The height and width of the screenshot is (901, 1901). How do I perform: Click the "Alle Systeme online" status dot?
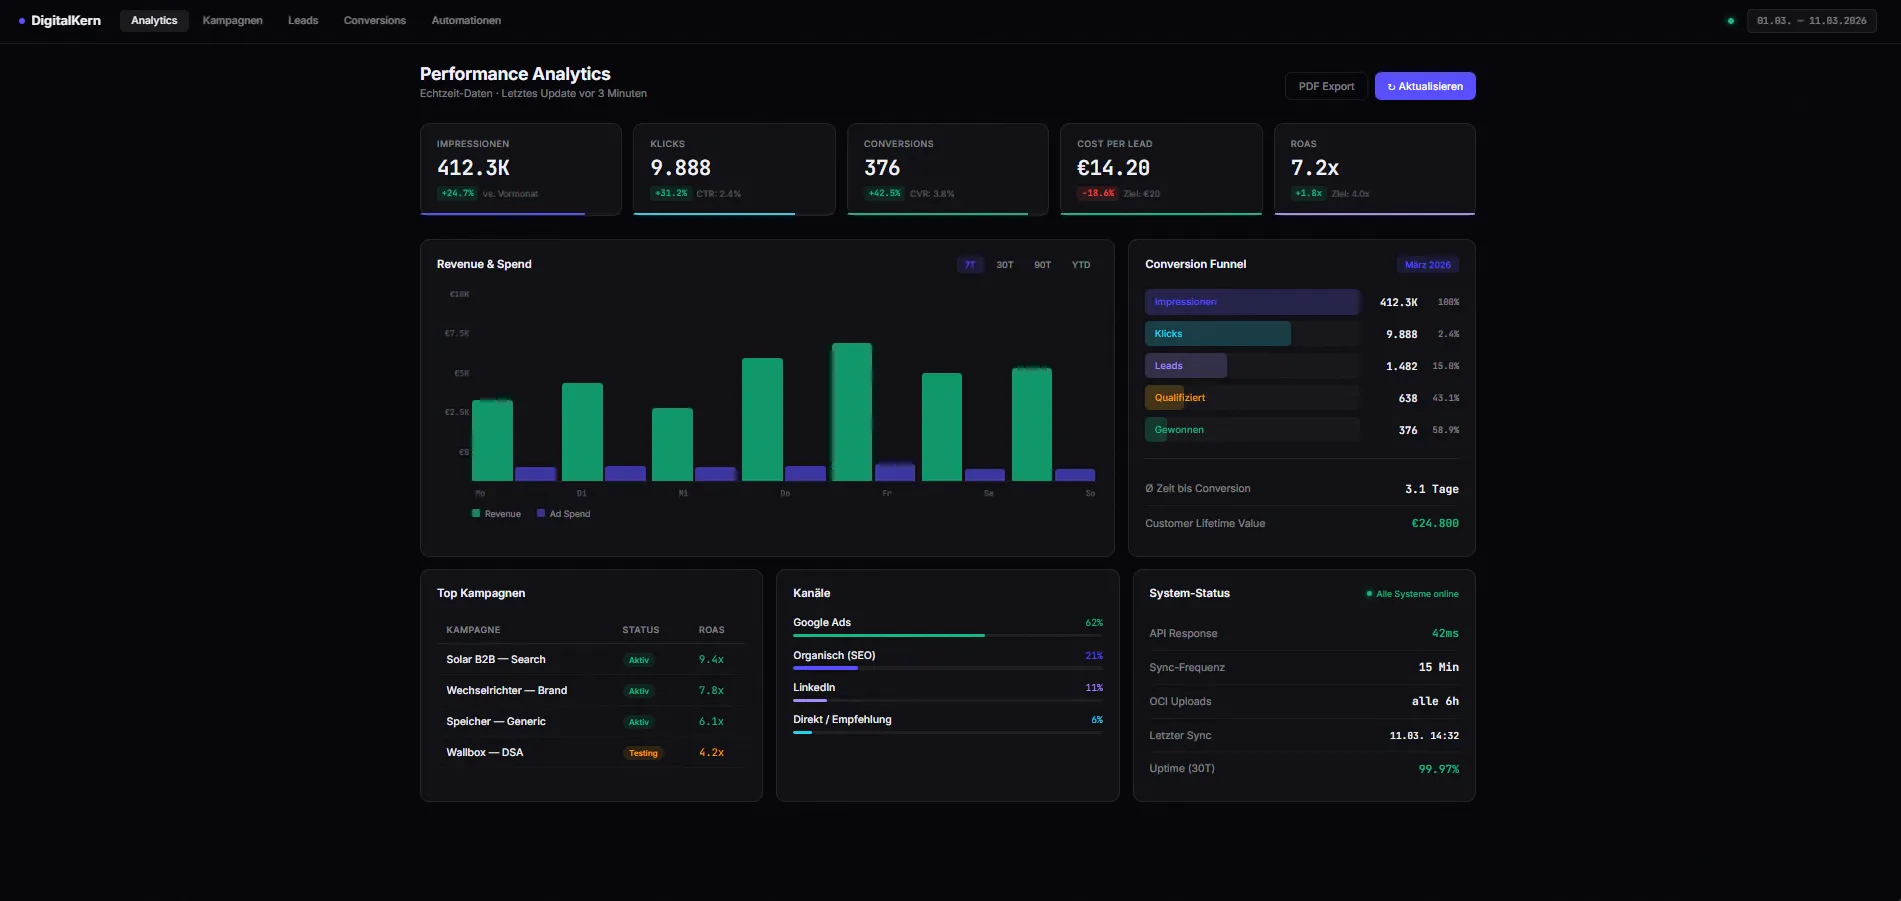(x=1369, y=593)
